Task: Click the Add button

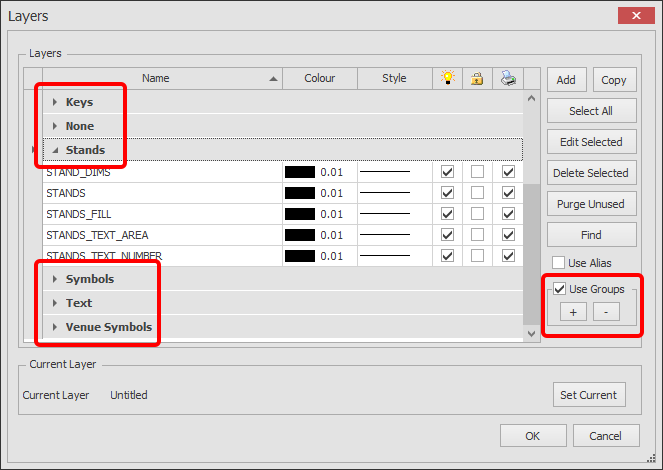Action: (567, 80)
